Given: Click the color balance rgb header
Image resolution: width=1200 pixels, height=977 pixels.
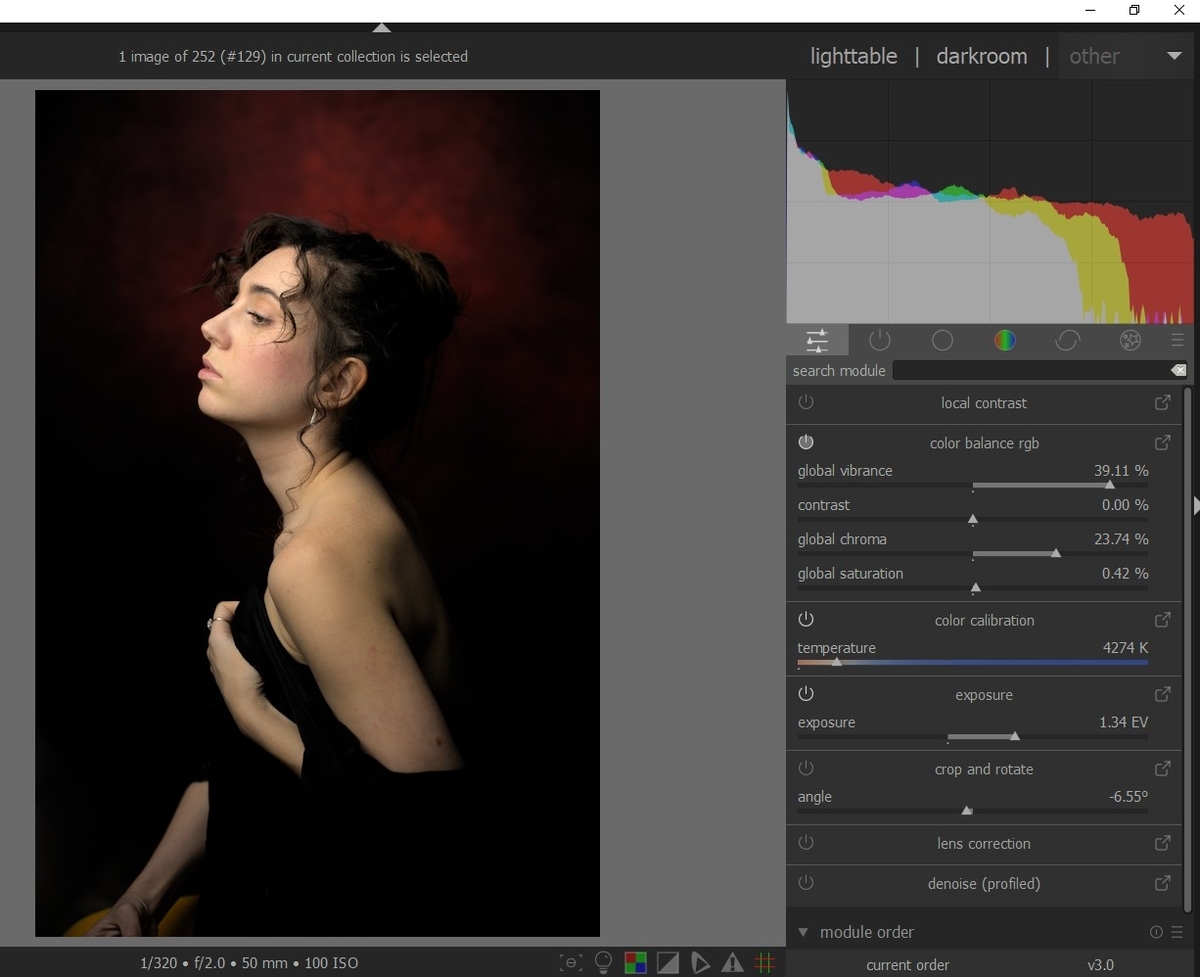Looking at the screenshot, I should pos(984,443).
